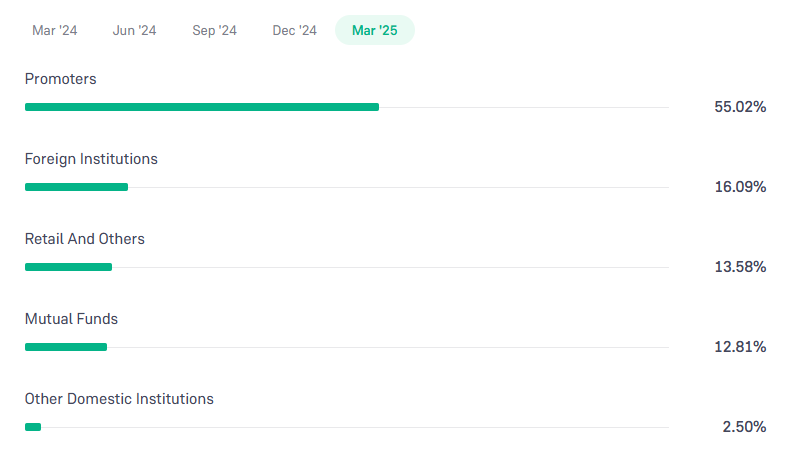The image size is (797, 468).
Task: Click the Promoters label
Action: pos(61,79)
